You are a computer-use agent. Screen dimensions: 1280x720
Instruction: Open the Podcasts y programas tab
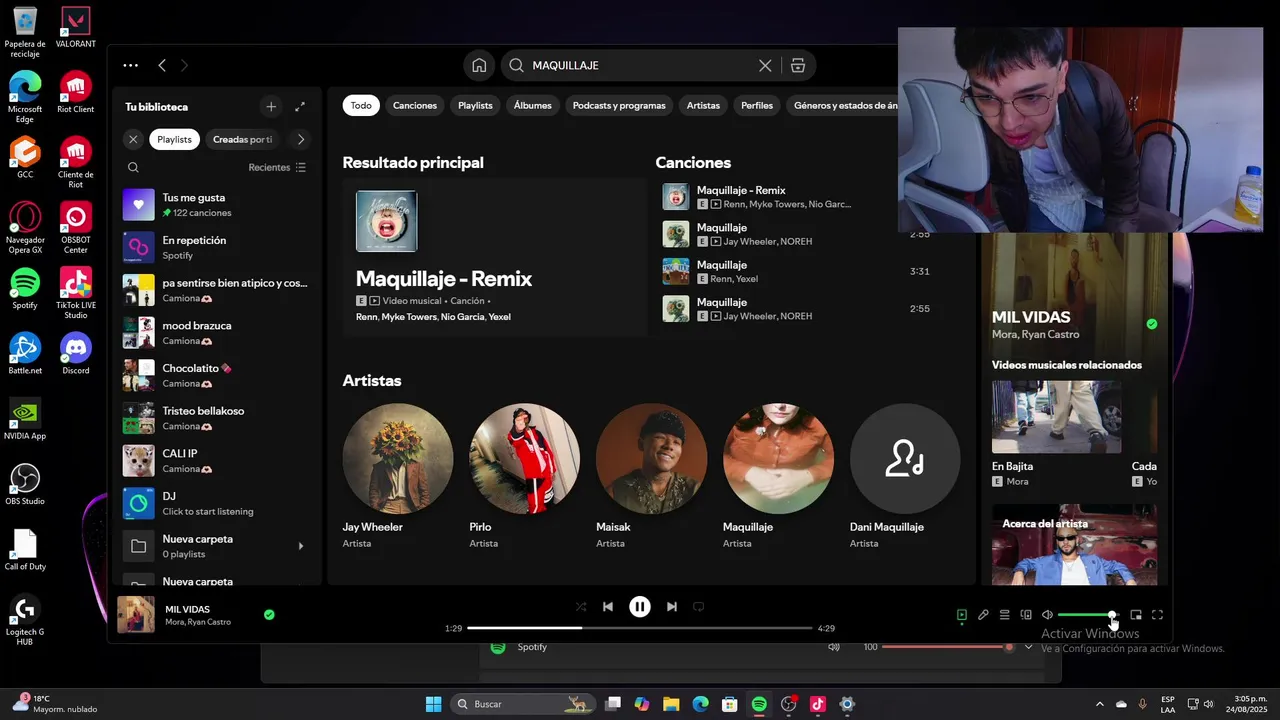(x=619, y=105)
